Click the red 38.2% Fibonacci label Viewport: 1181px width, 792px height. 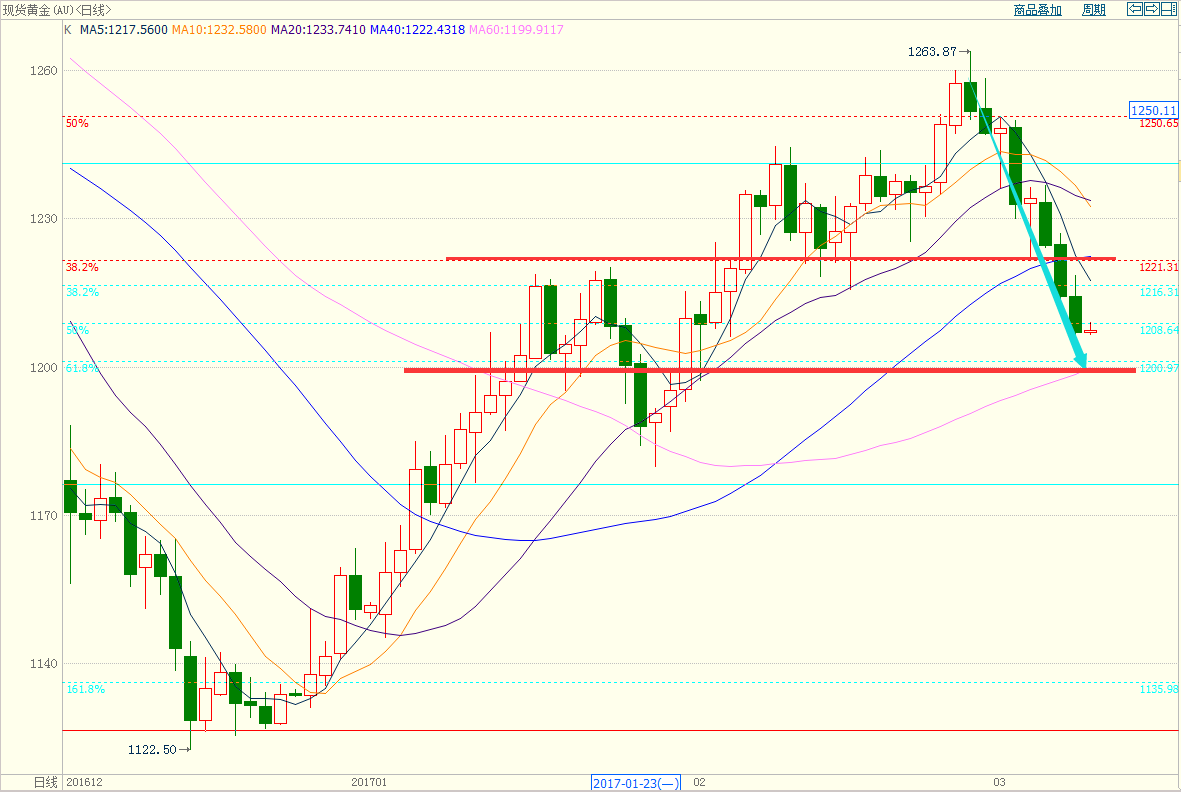pyautogui.click(x=82, y=267)
